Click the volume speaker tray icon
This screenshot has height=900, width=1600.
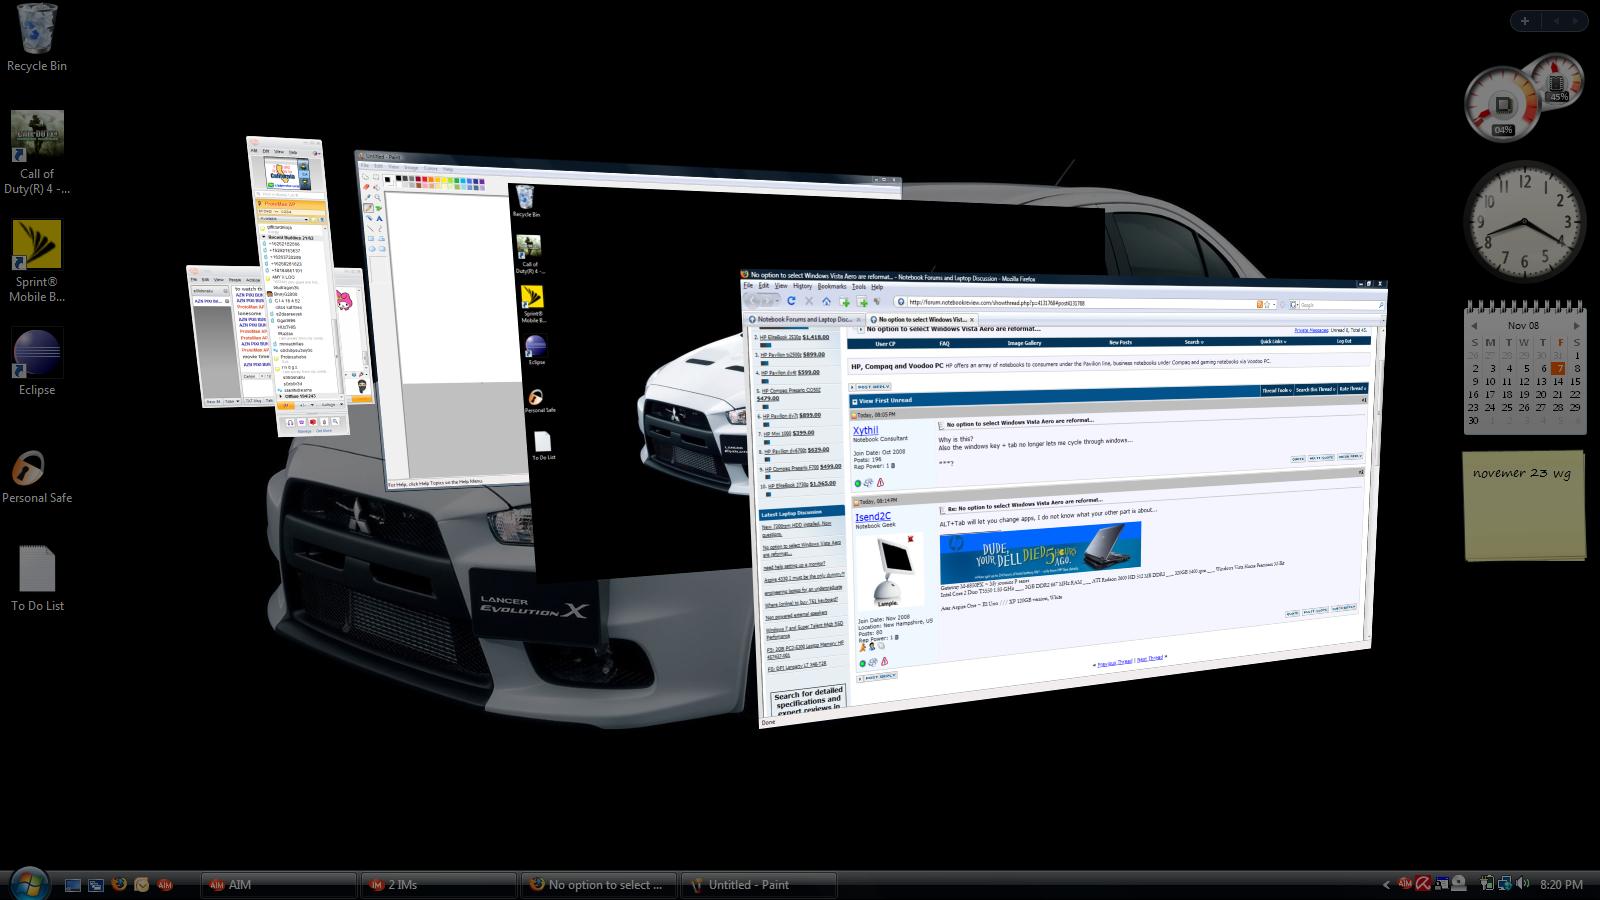pyautogui.click(x=1522, y=884)
